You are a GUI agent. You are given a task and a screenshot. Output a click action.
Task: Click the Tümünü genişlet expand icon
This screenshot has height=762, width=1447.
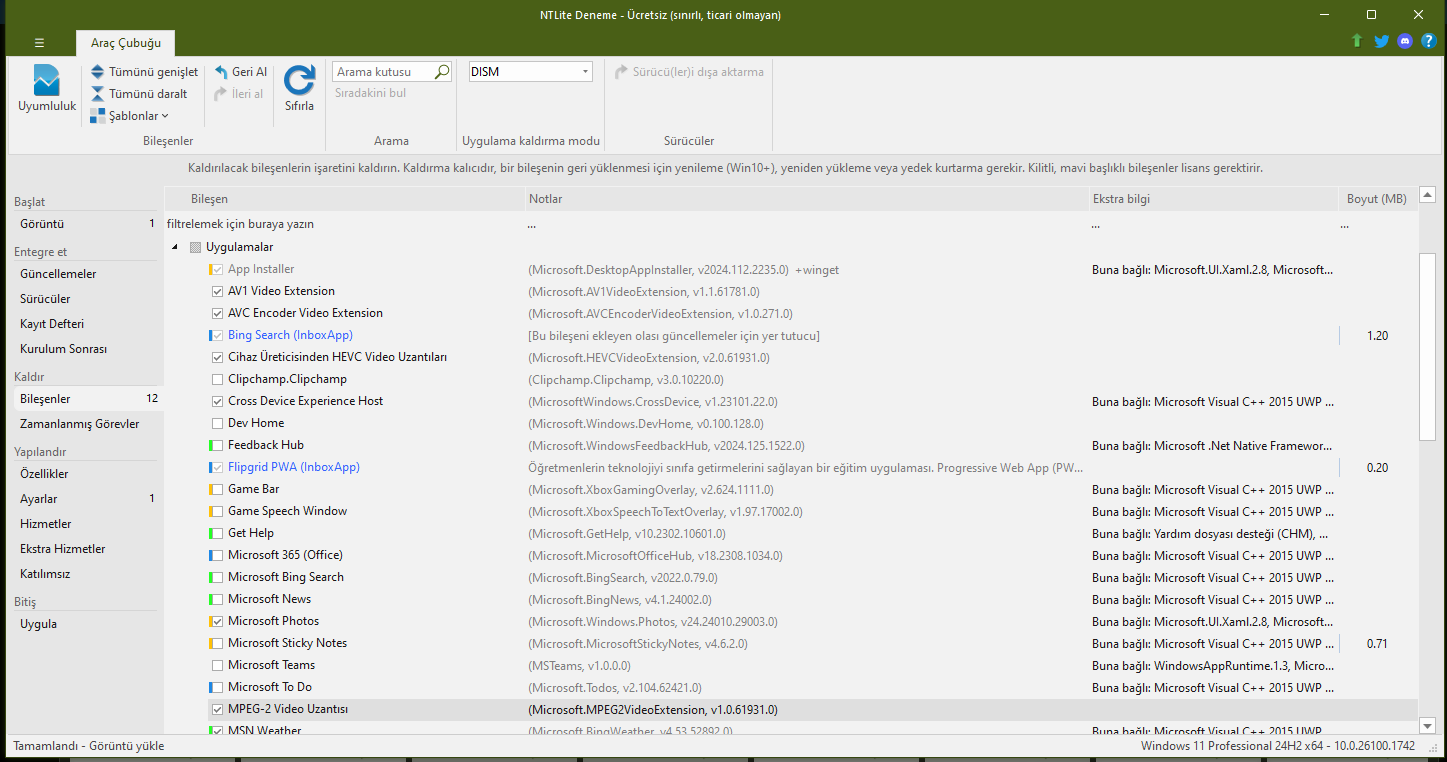[x=98, y=72]
